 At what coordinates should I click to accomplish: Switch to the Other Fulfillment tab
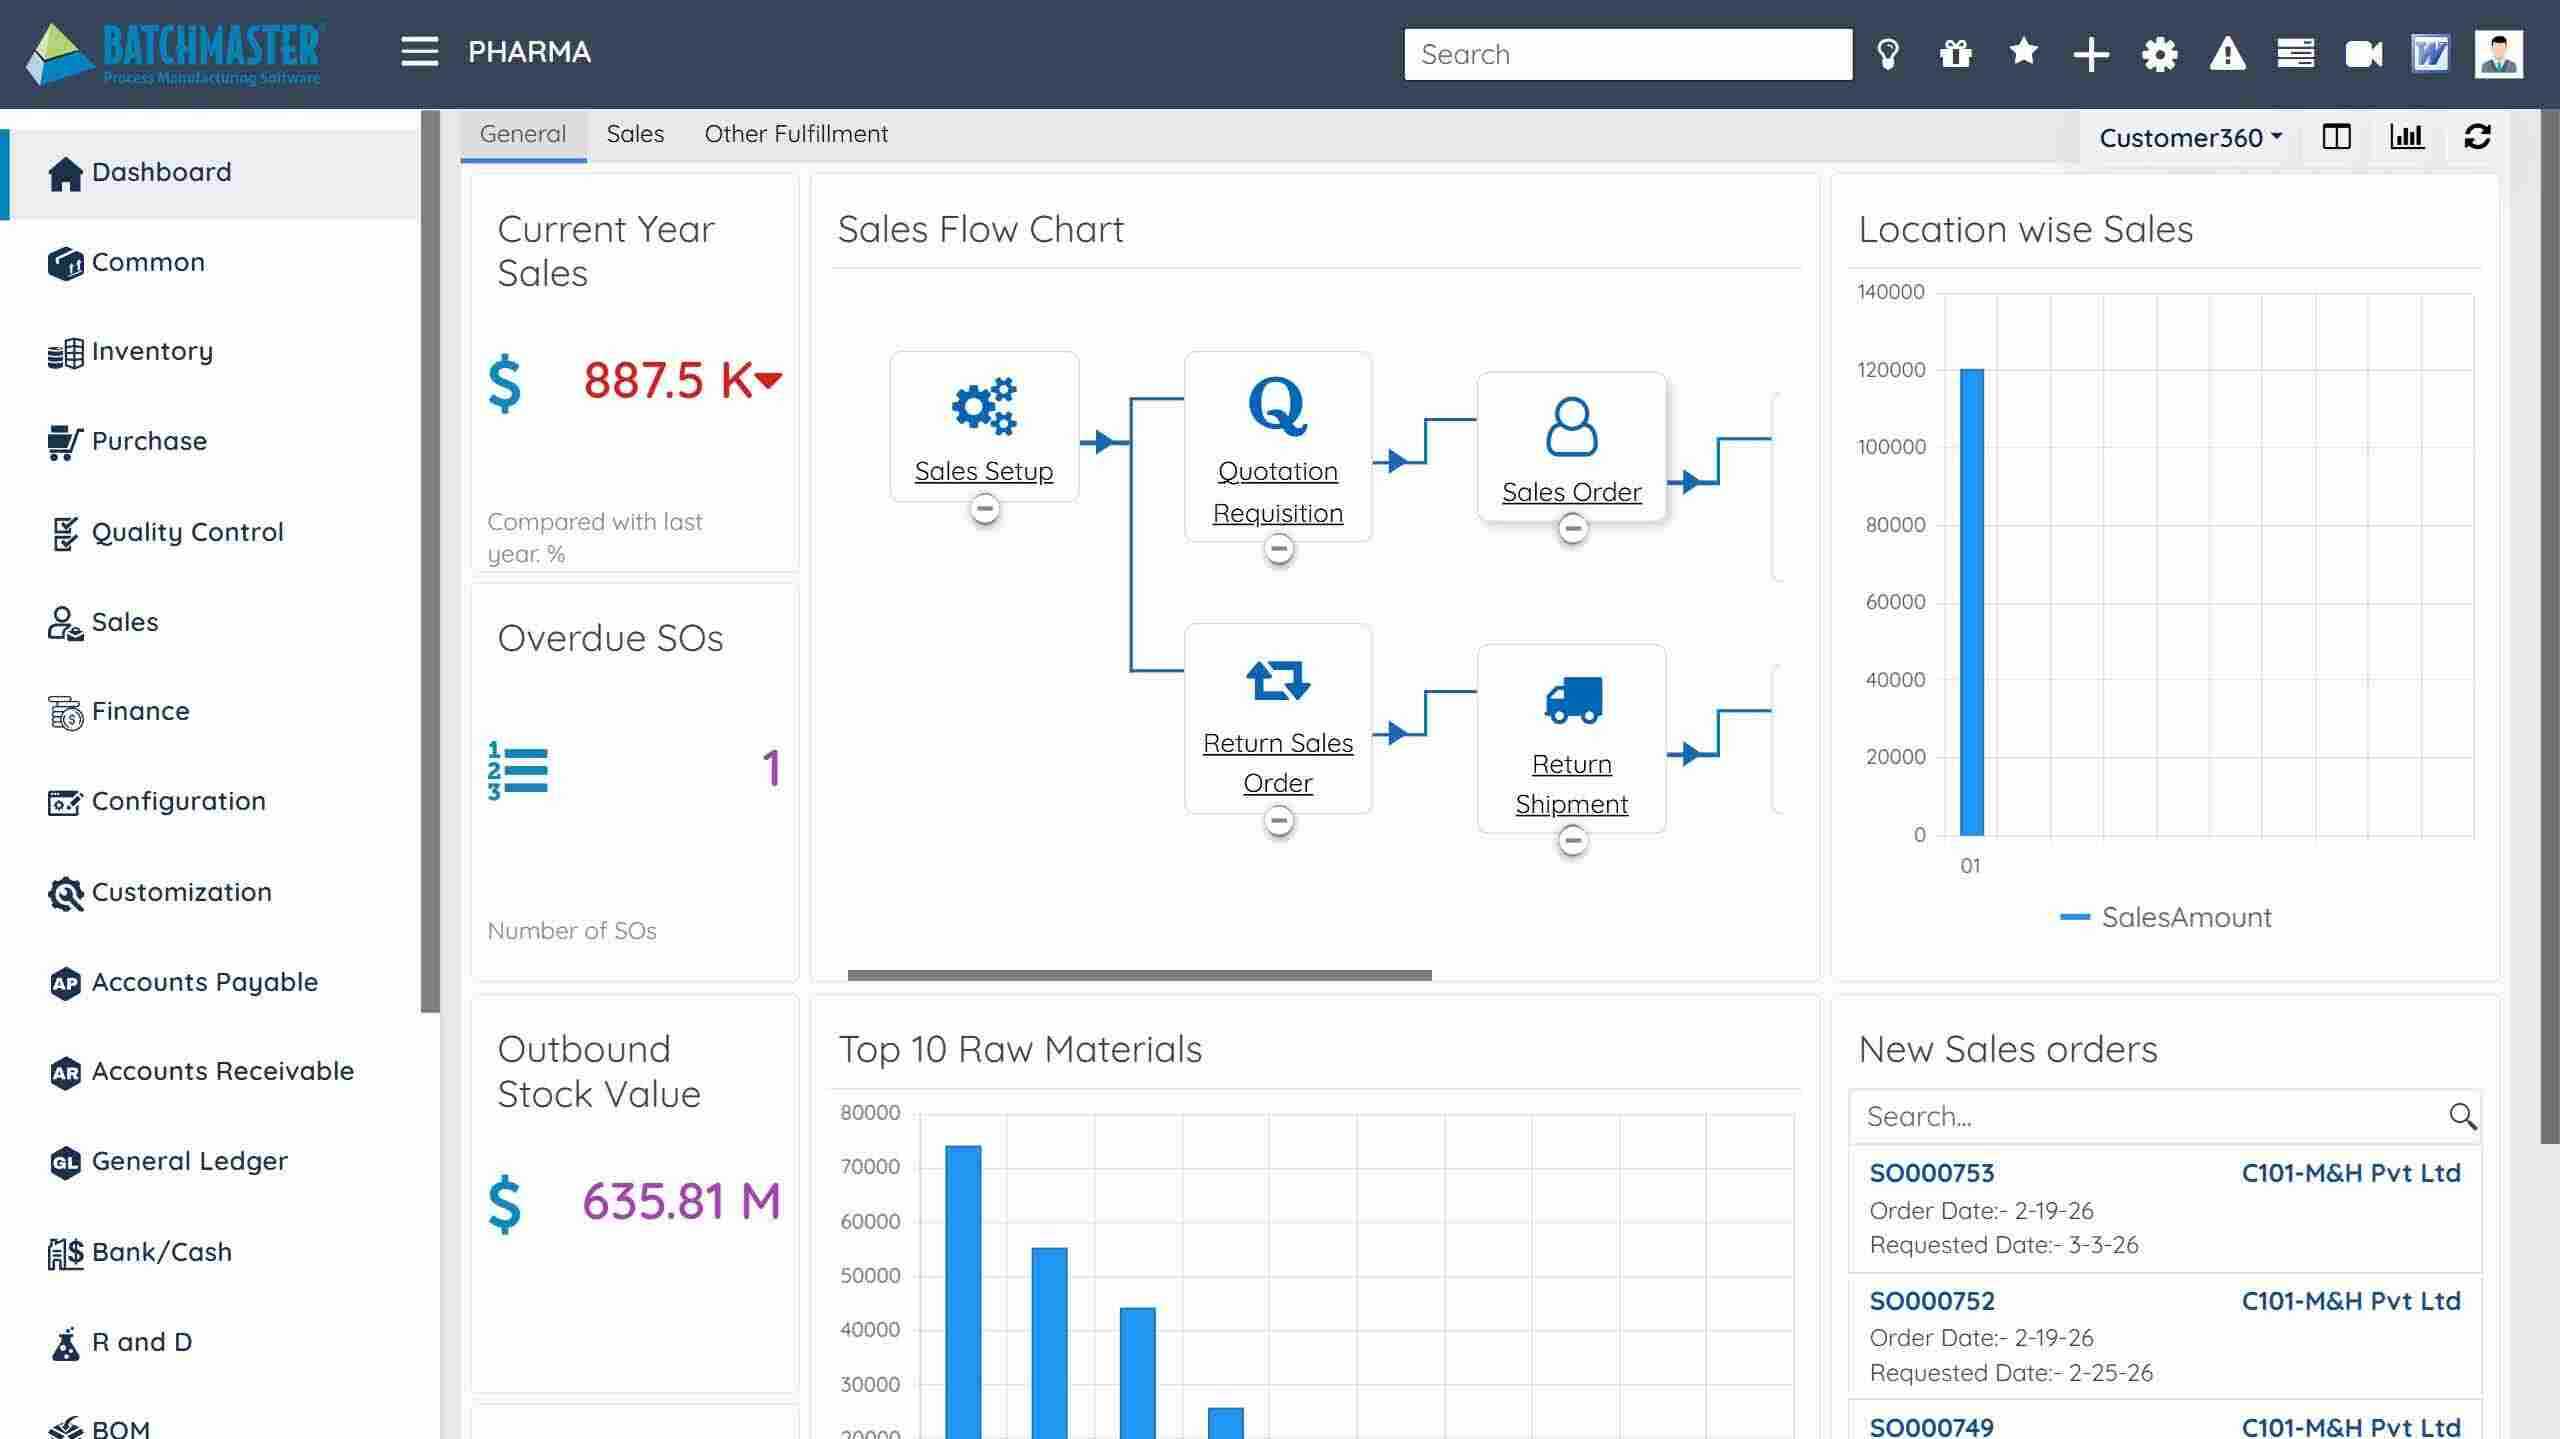796,134
